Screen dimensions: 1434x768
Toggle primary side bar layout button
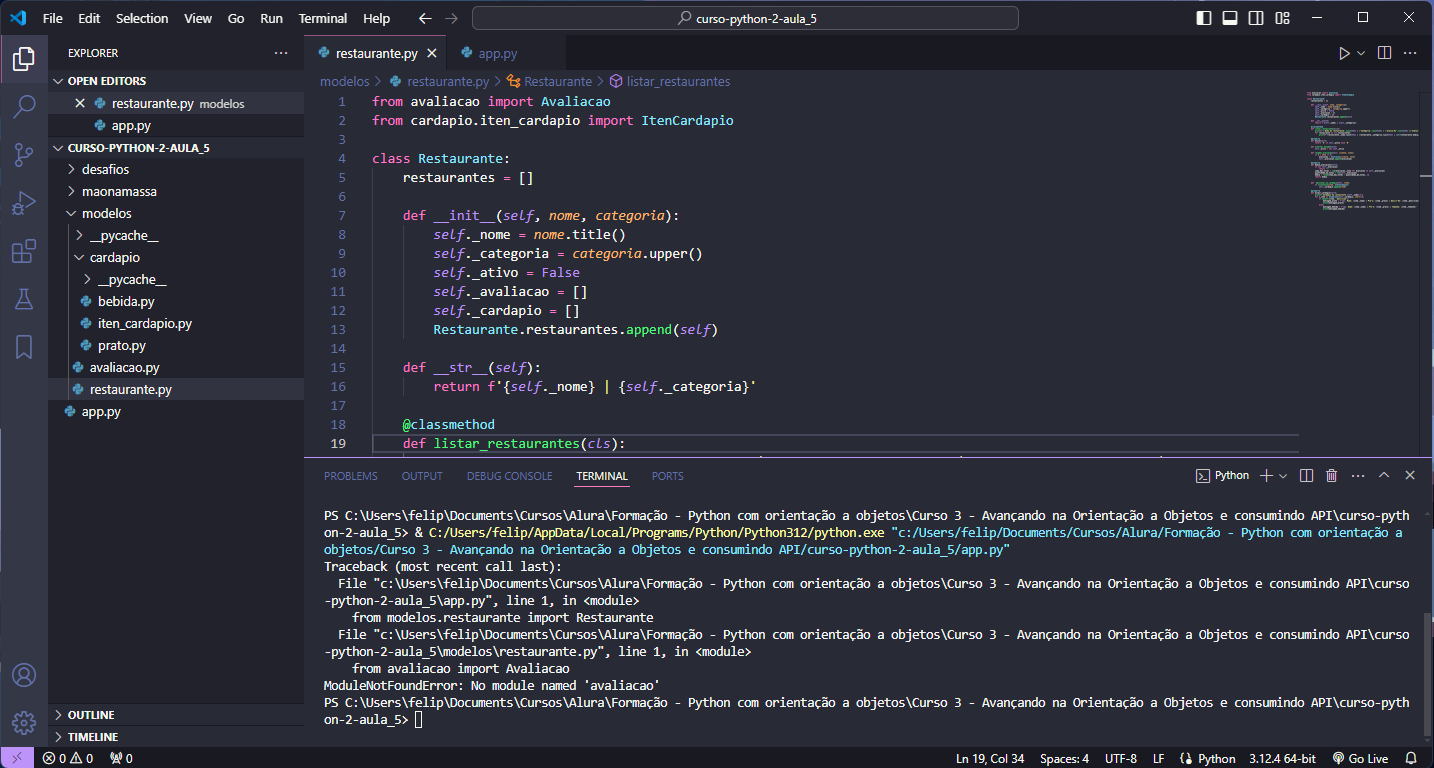click(1203, 18)
